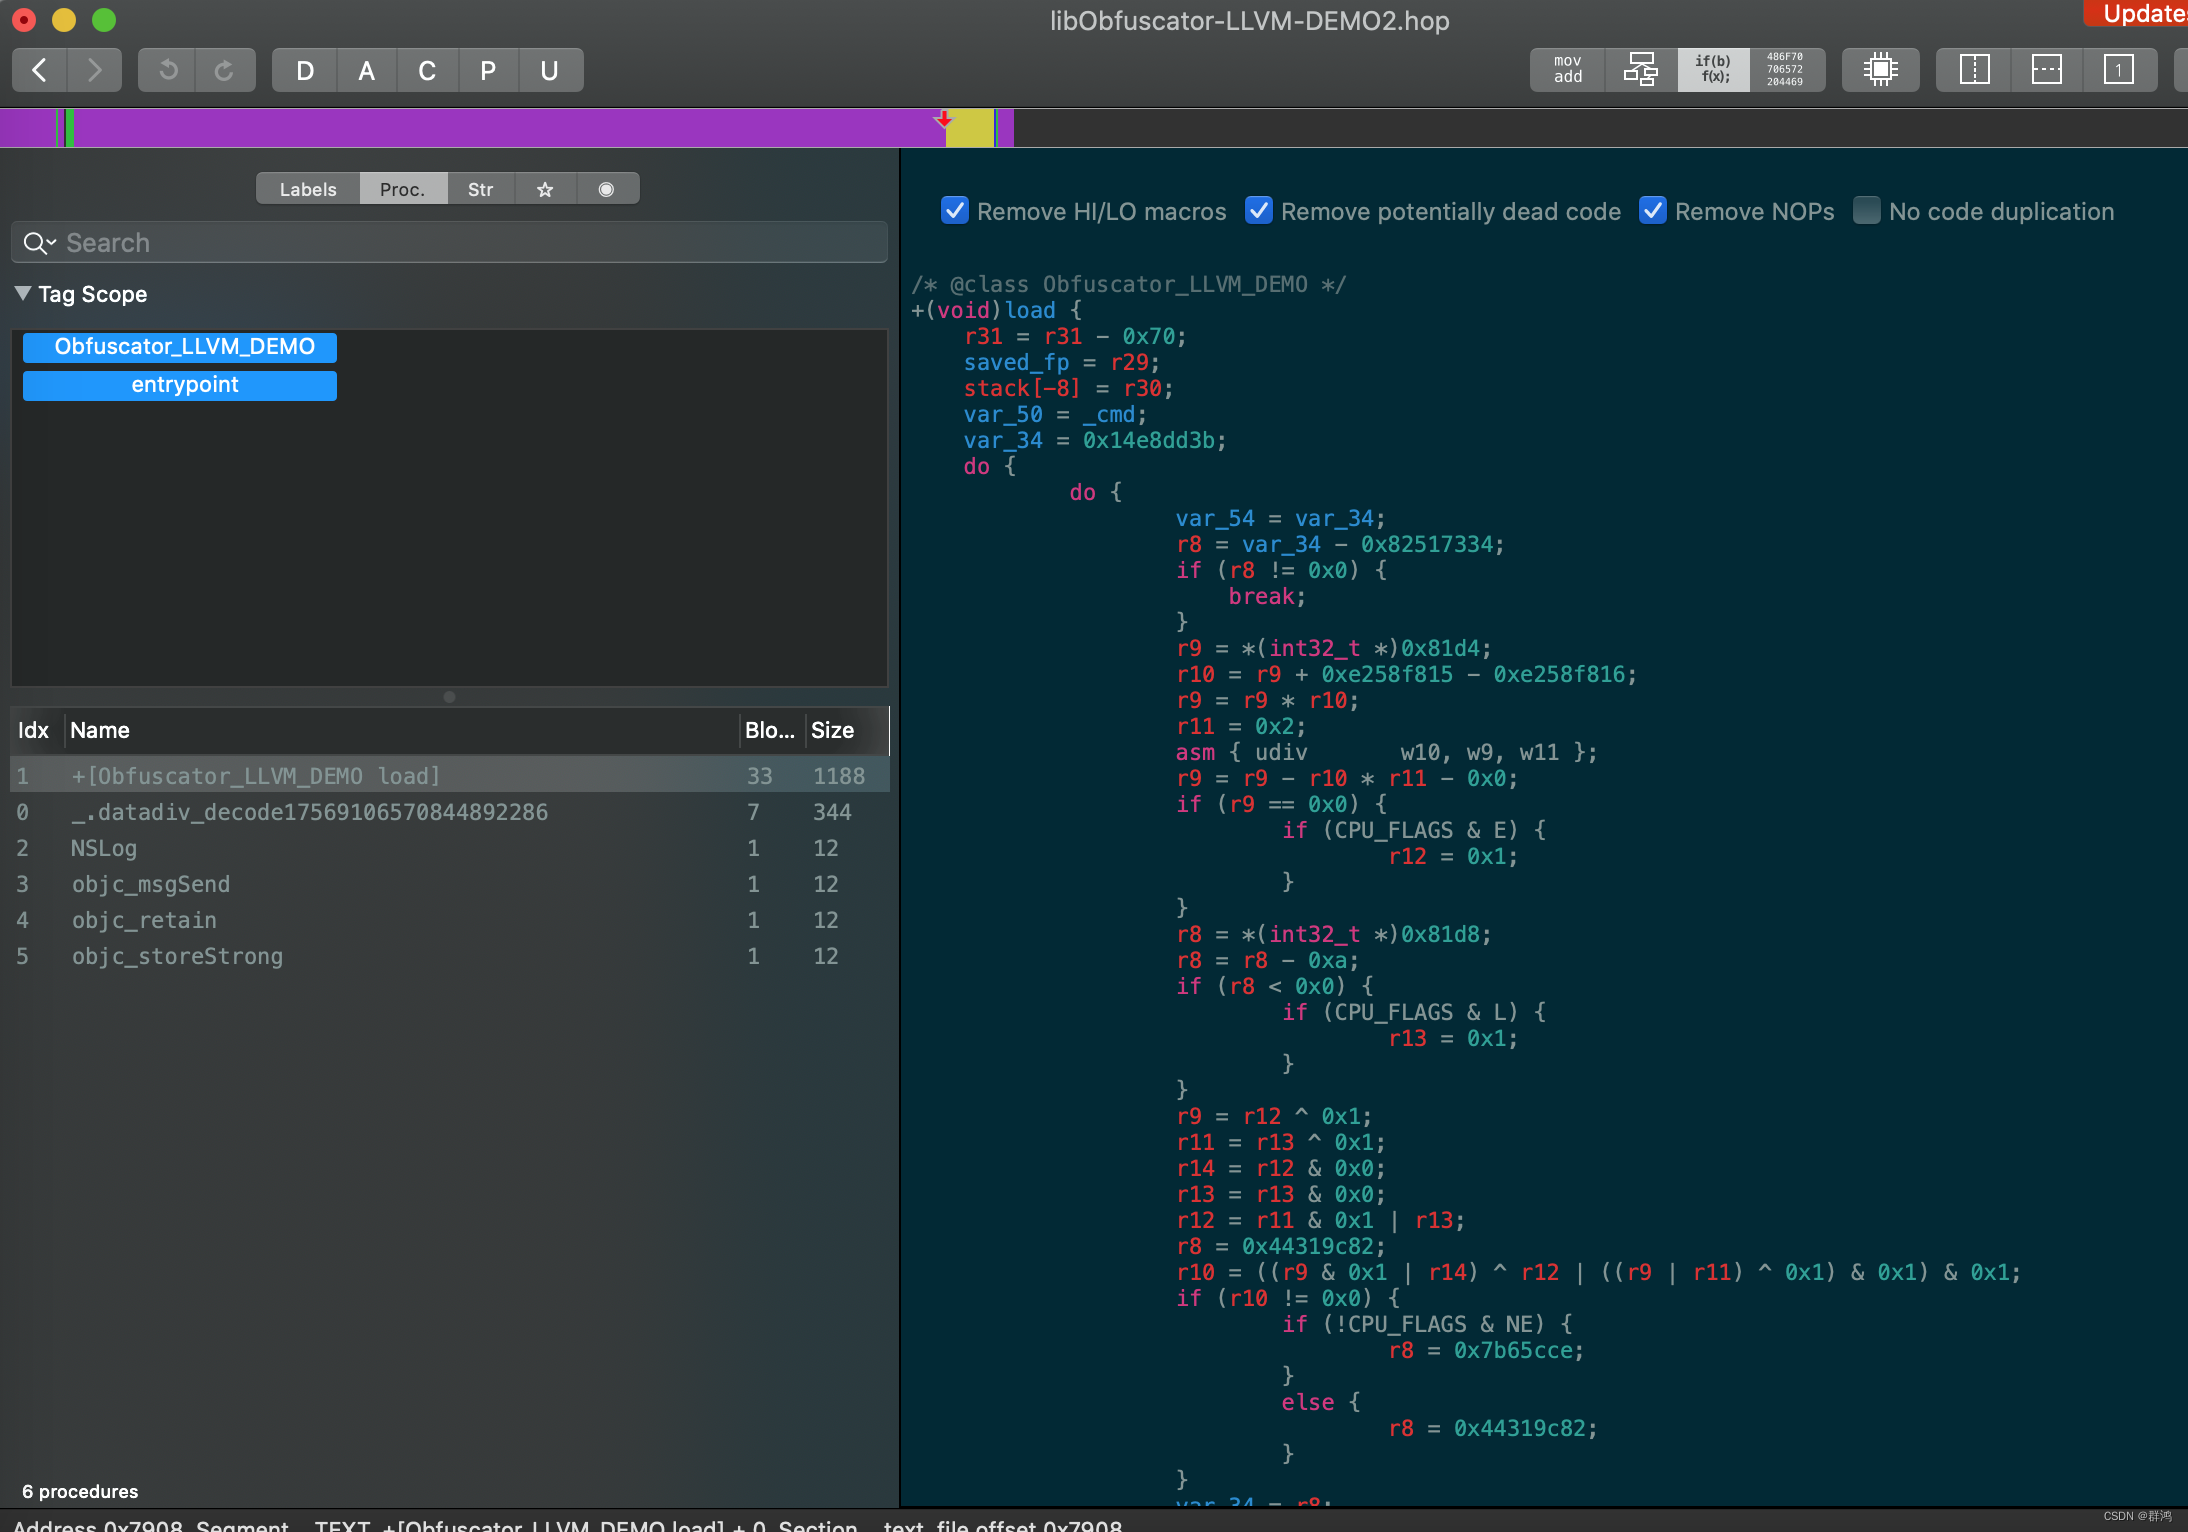Toggle the left sidebar panel icon
The width and height of the screenshot is (2188, 1532).
(x=1974, y=70)
